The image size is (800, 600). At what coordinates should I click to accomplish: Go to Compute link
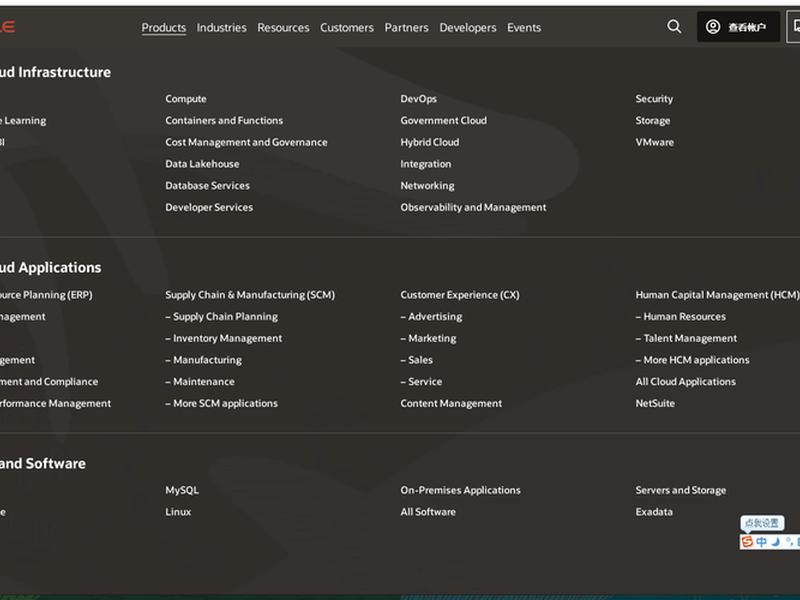(186, 99)
